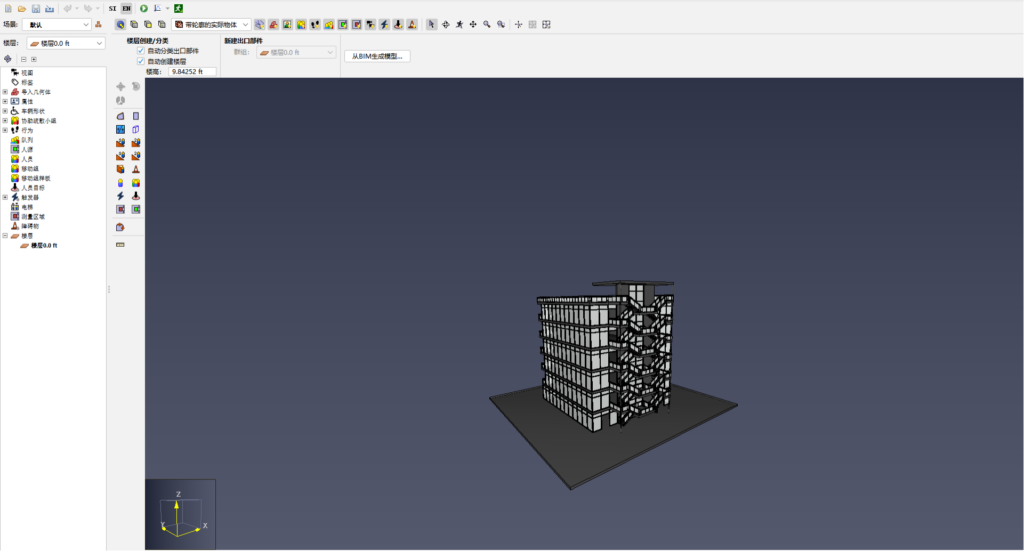1024x551 pixels.
Task: Open the 带轮廓的实际物体 display mode dropdown
Action: tap(211, 24)
